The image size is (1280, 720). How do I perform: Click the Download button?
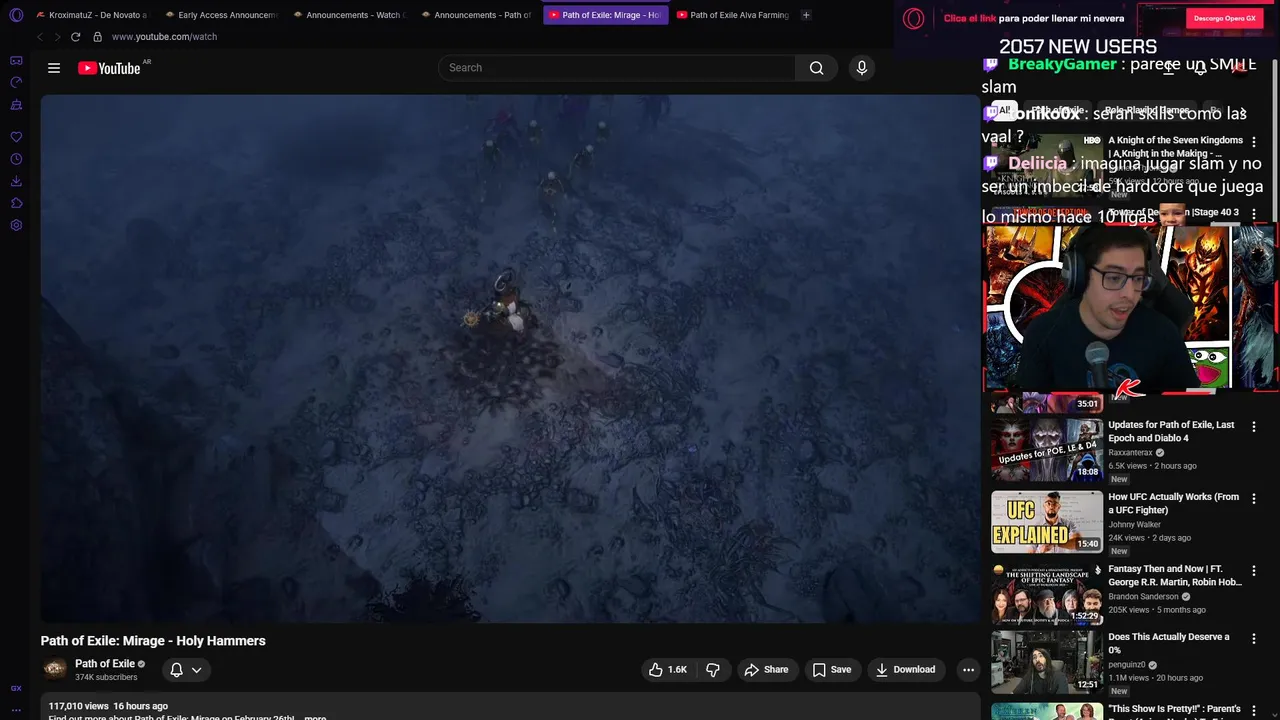[905, 670]
